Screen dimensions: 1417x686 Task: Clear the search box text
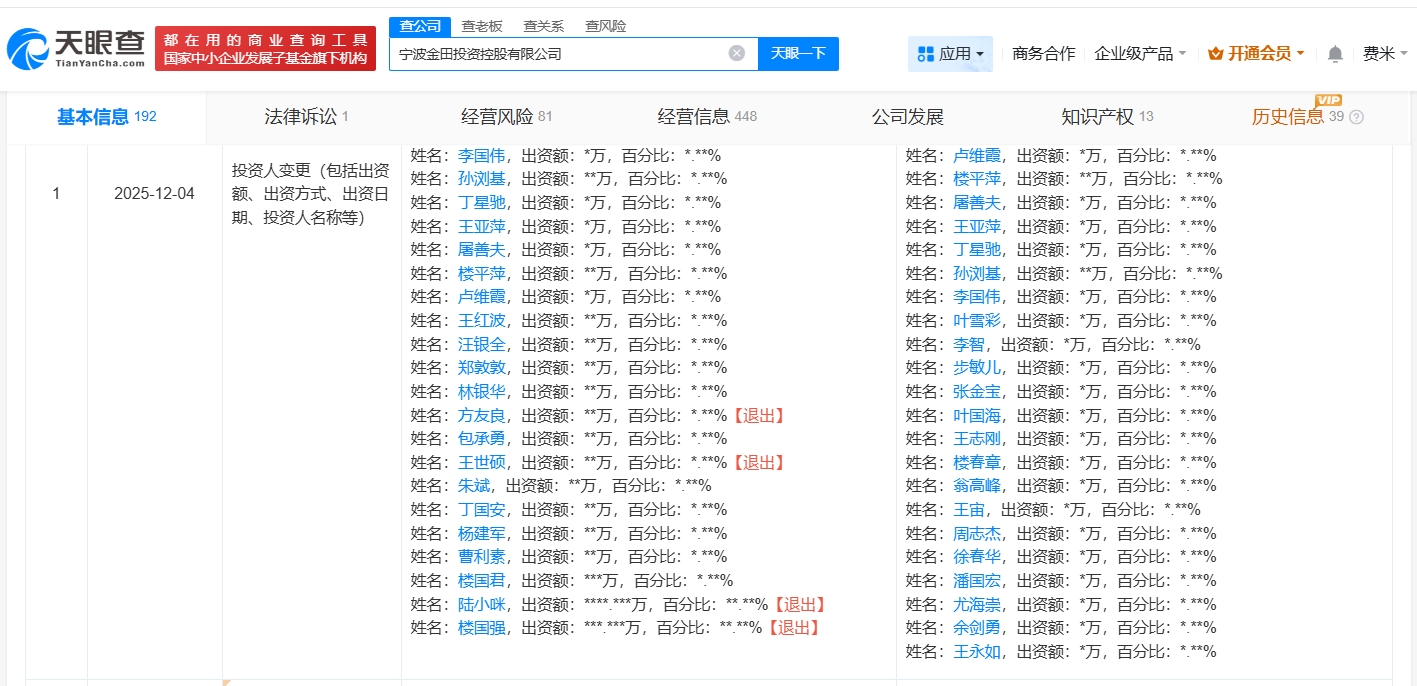click(736, 54)
